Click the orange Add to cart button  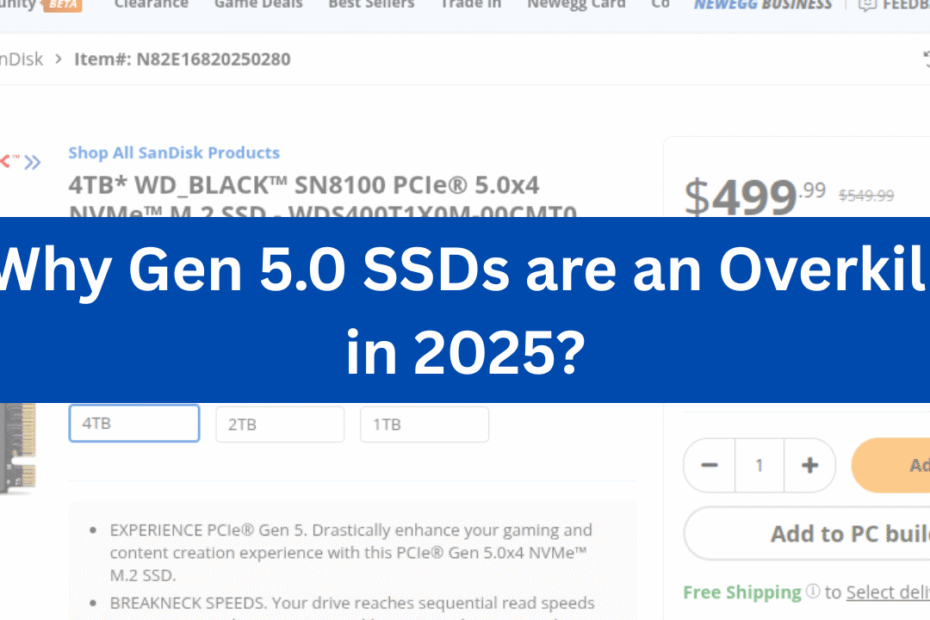890,465
